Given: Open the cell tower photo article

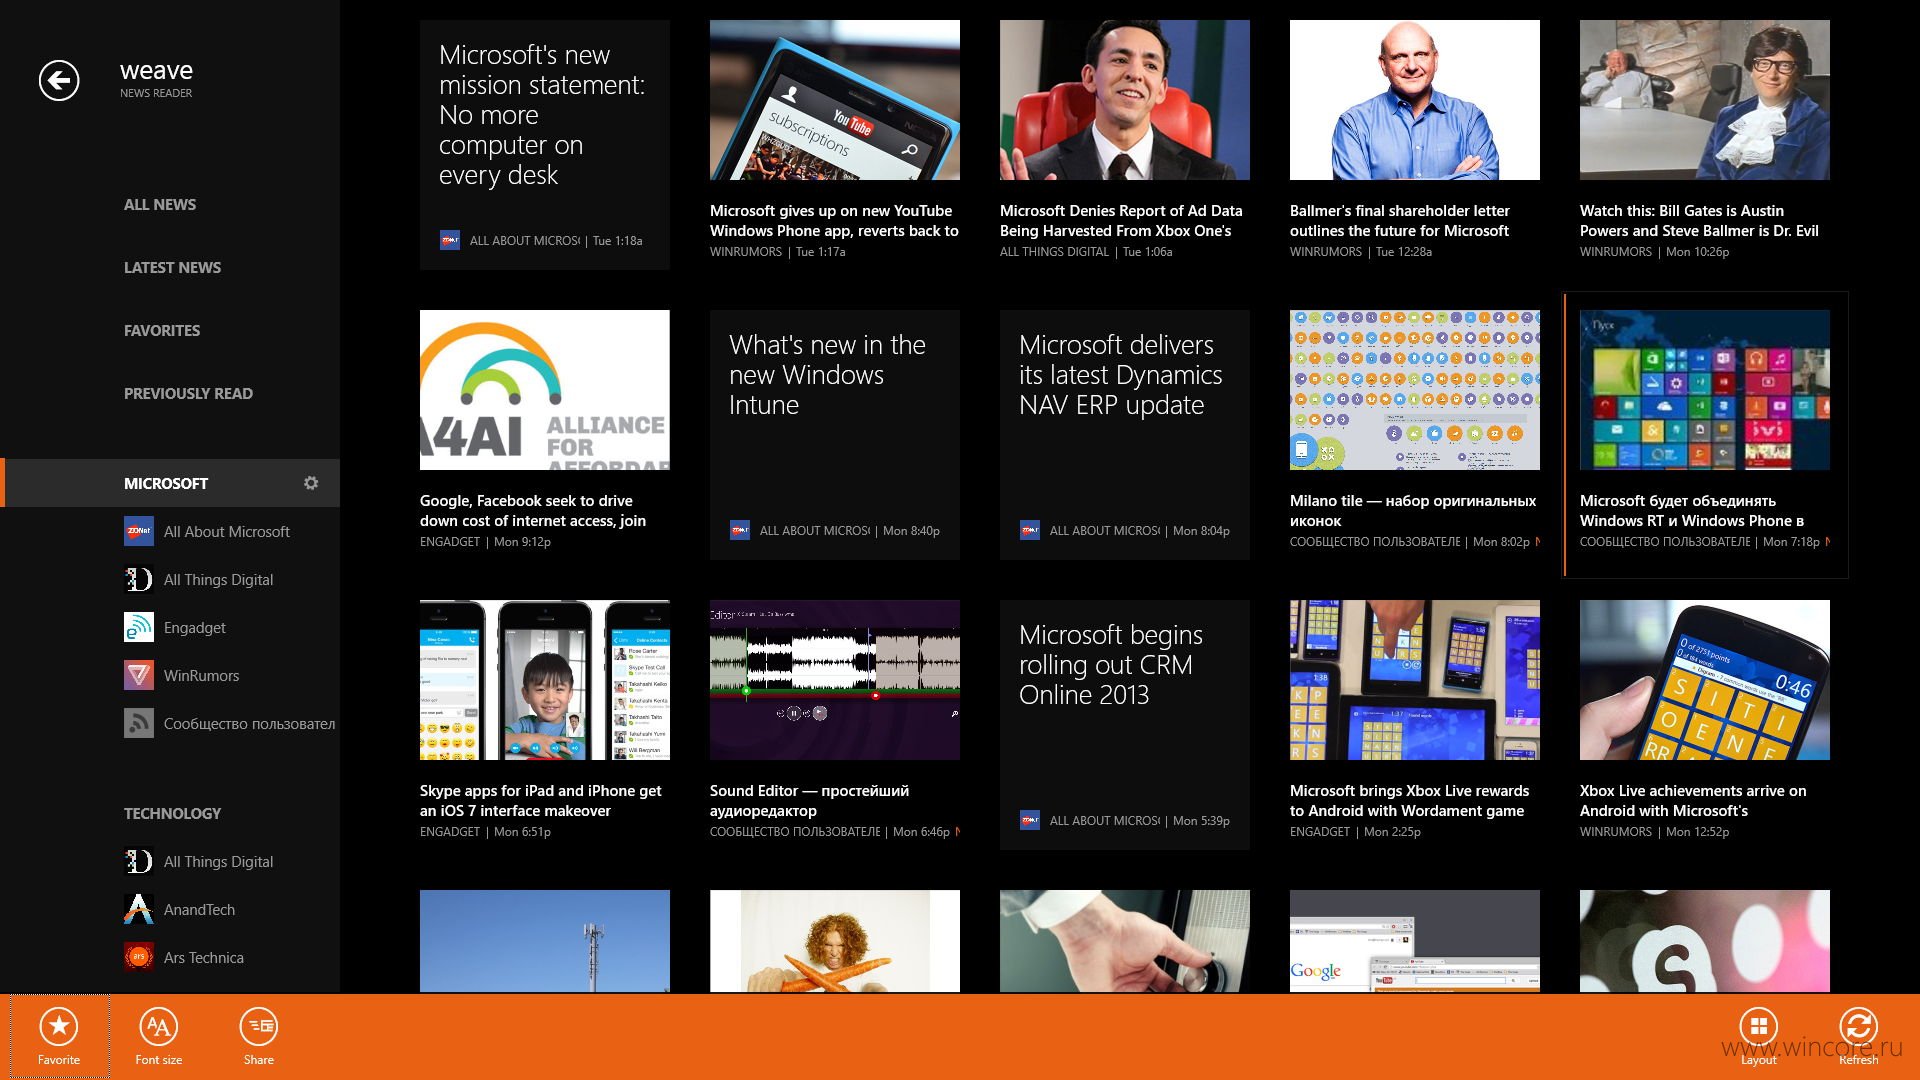Looking at the screenshot, I should (x=545, y=941).
